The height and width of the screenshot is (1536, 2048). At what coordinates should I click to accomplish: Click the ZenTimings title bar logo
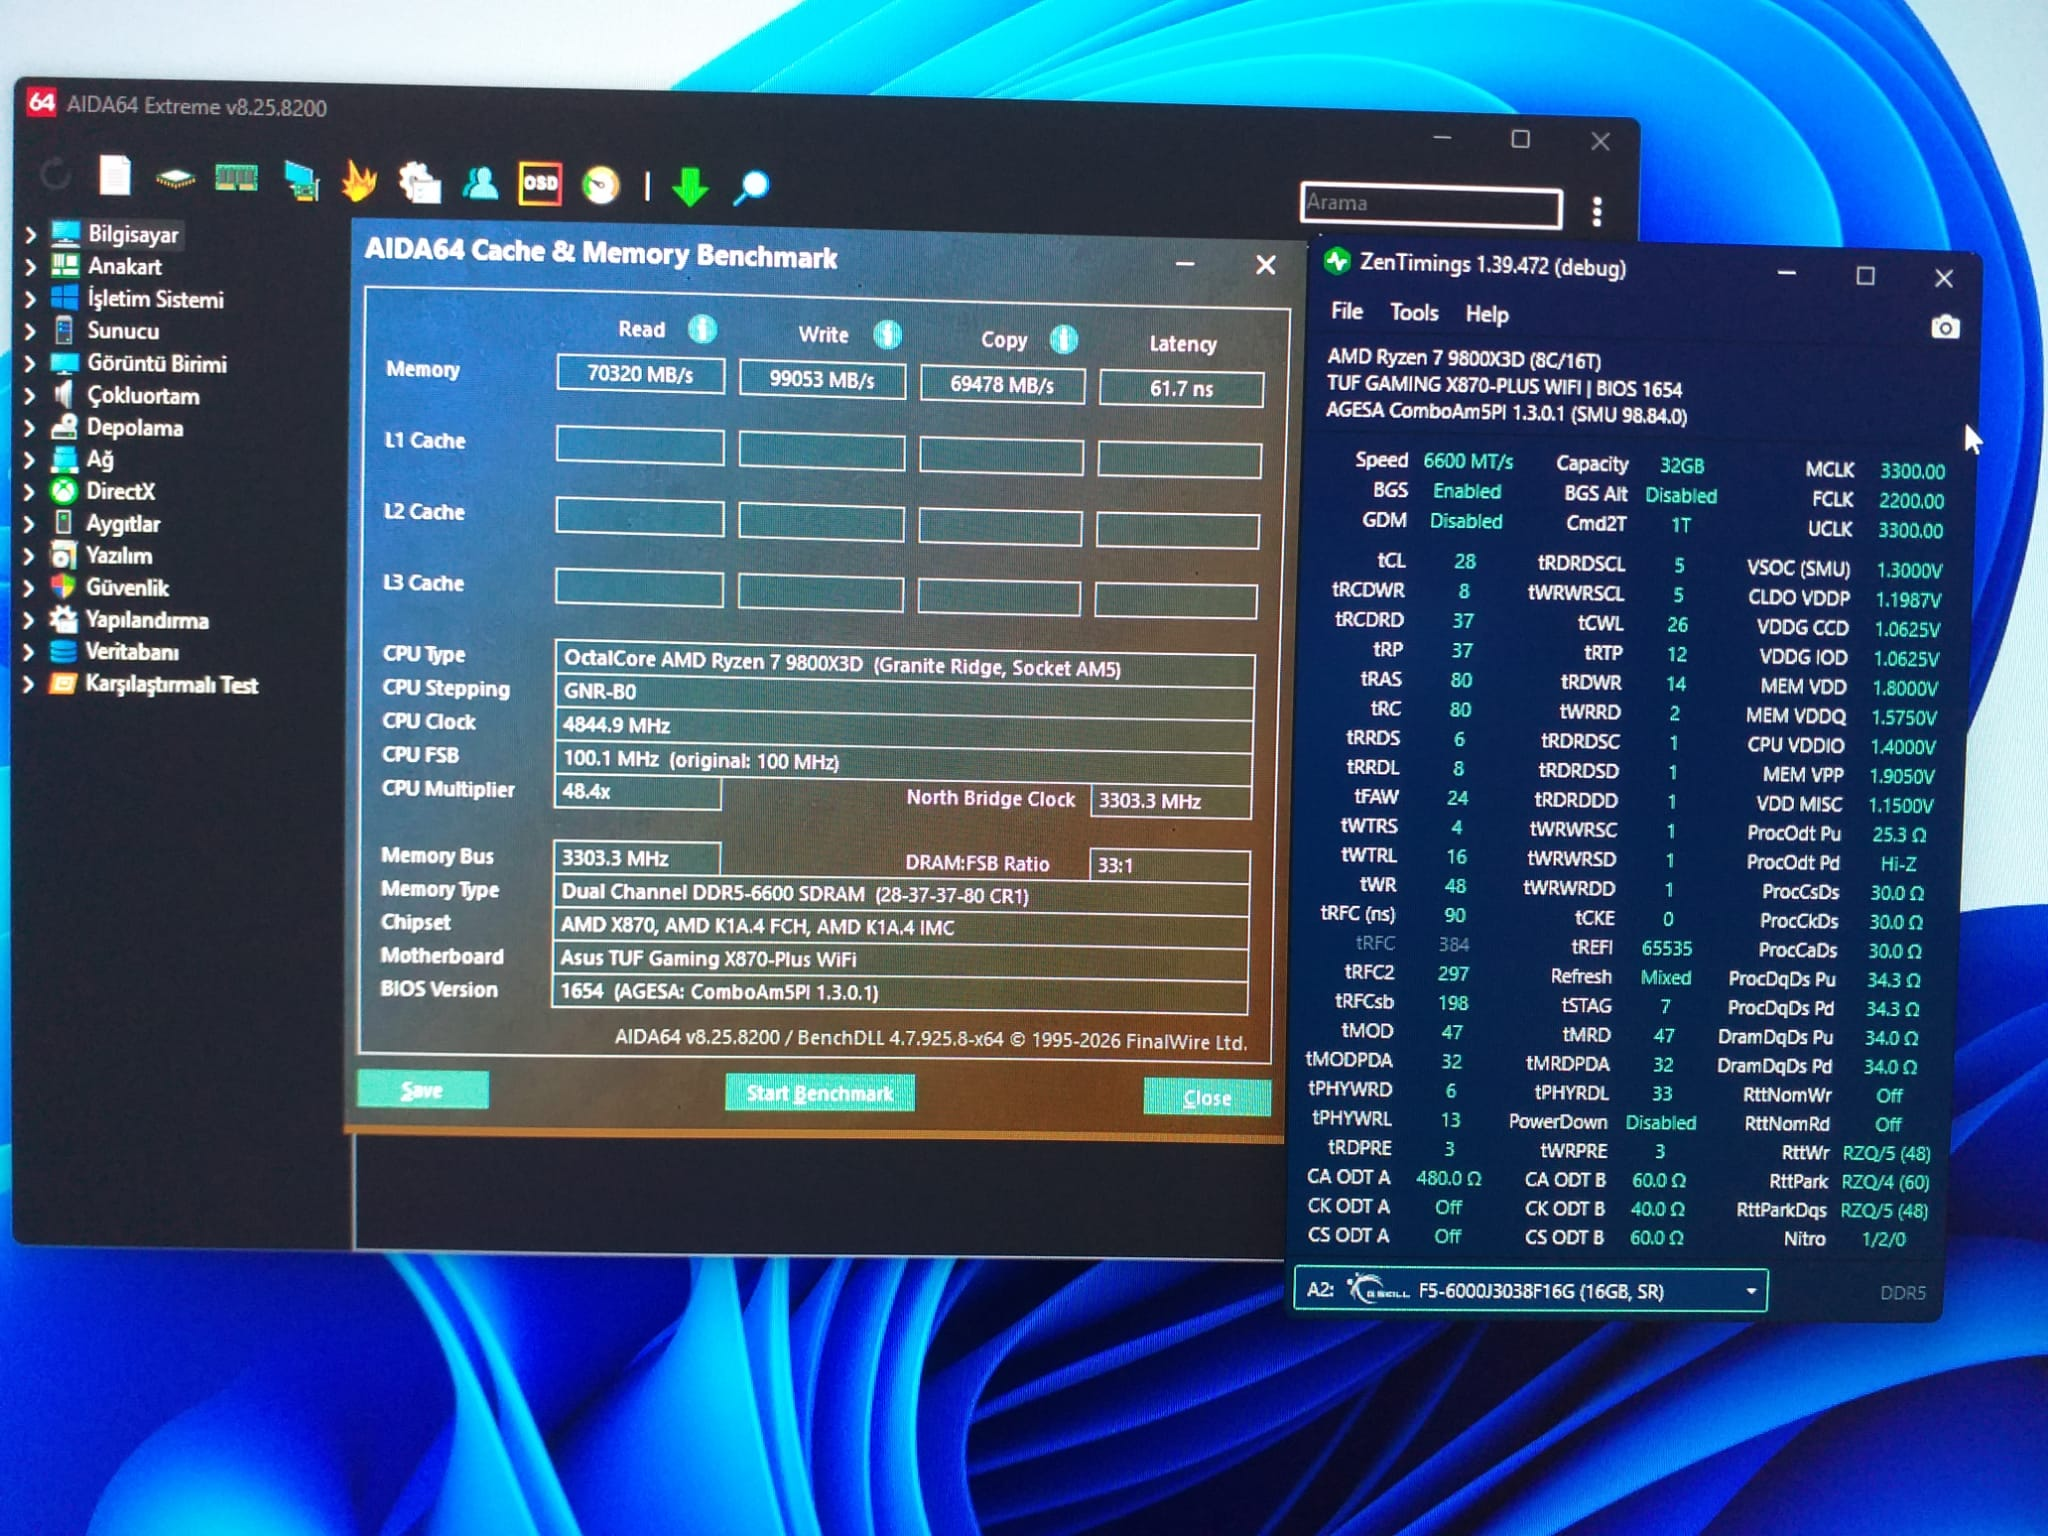point(1337,262)
